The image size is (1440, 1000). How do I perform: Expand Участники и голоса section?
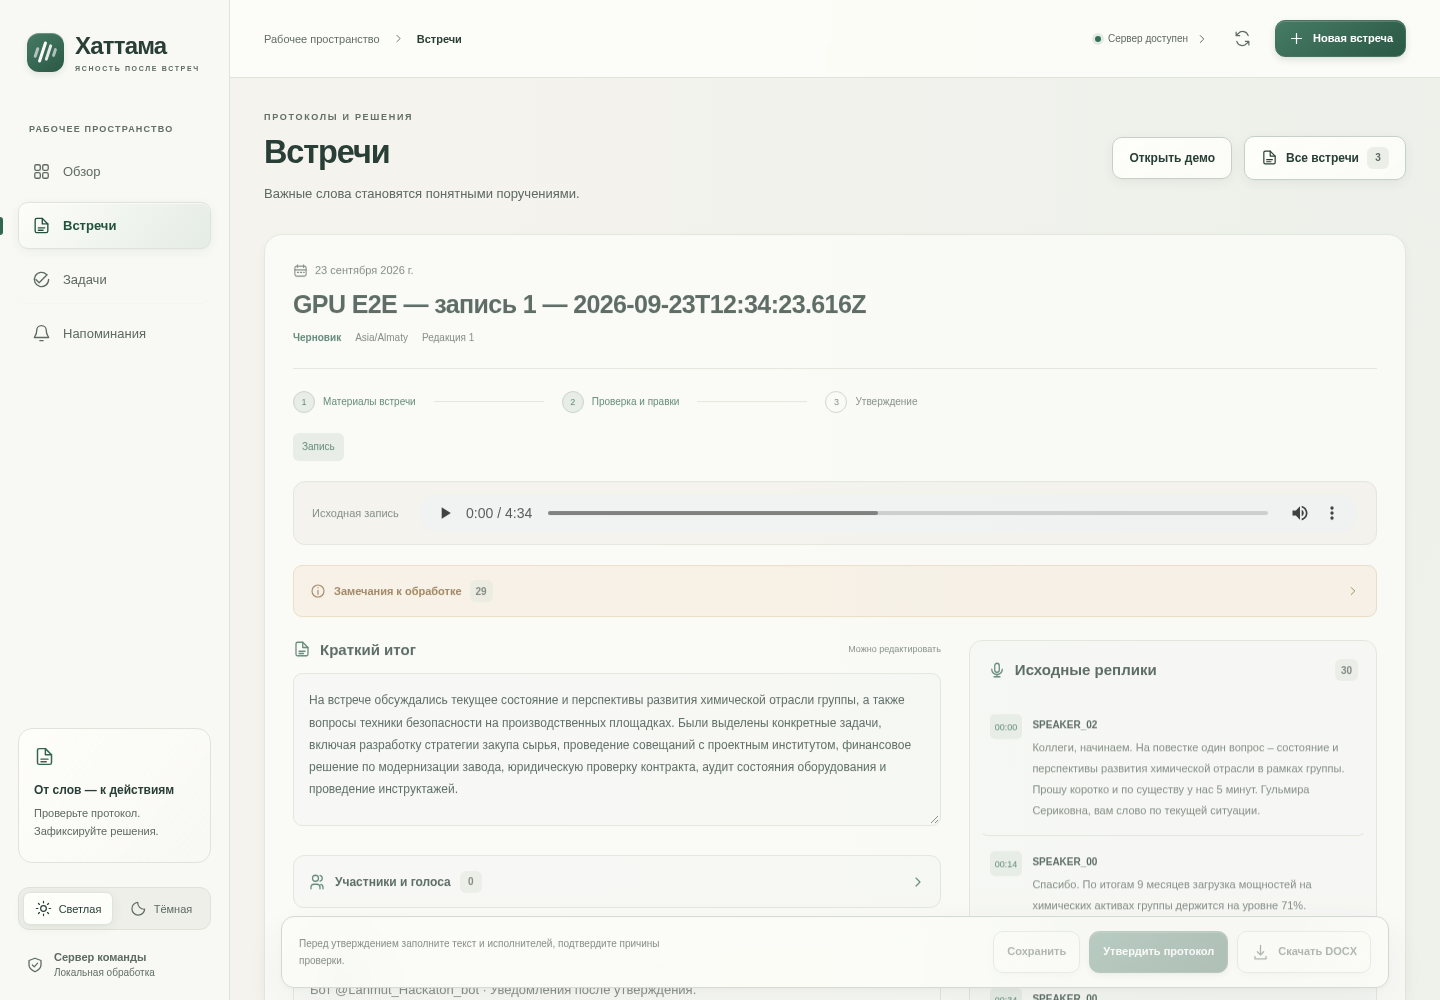click(617, 882)
